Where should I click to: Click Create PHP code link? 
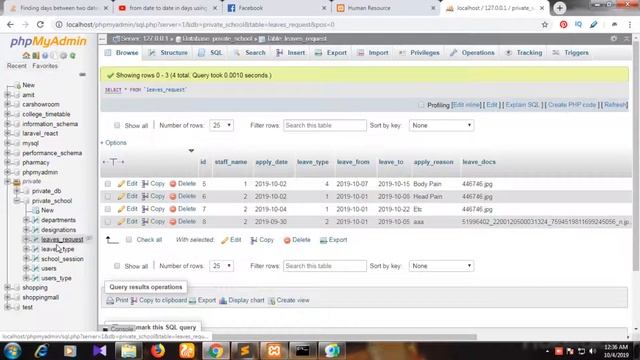tap(572, 105)
